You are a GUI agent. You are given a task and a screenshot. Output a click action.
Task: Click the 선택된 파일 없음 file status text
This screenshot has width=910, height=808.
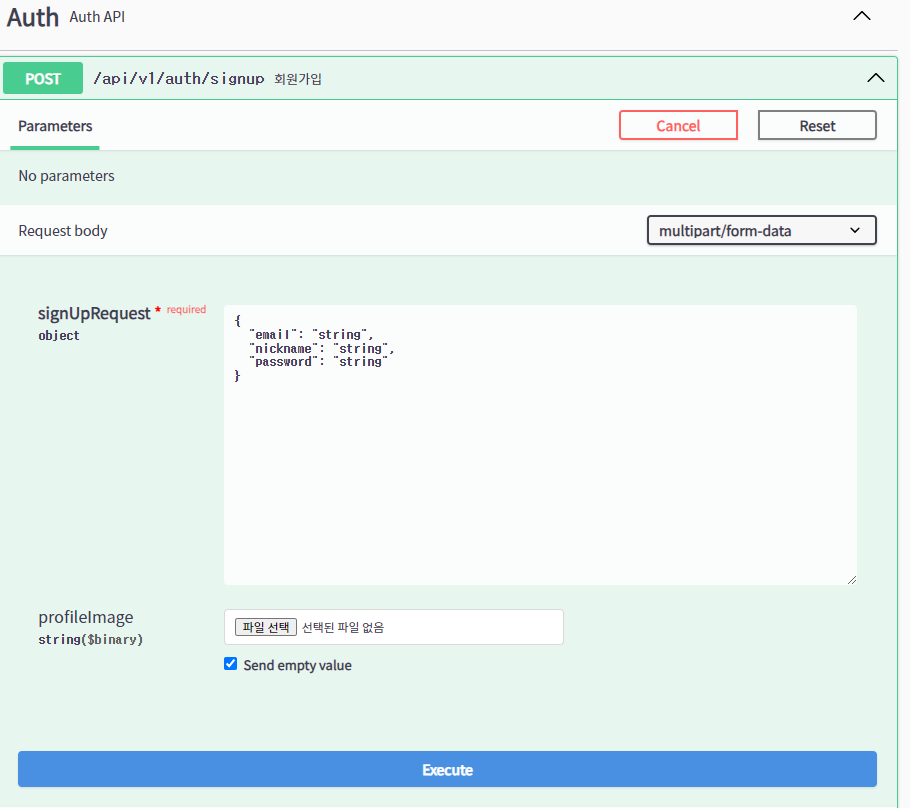pyautogui.click(x=343, y=627)
